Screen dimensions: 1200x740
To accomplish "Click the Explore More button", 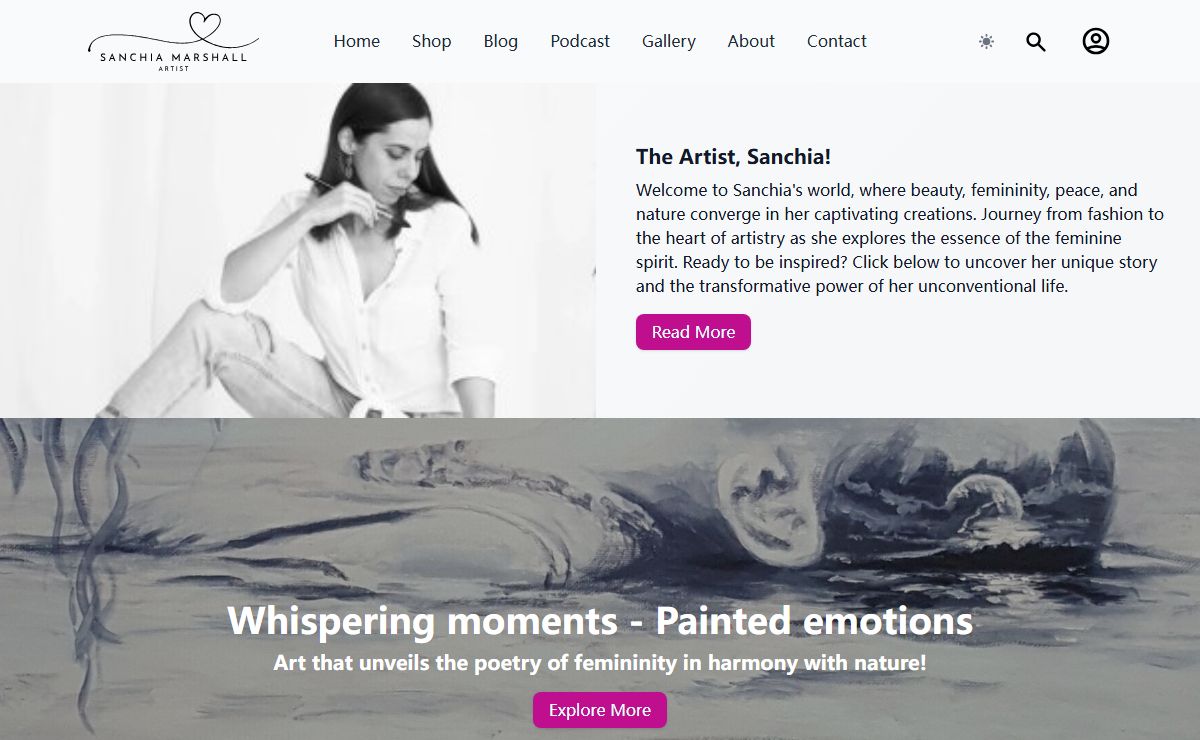I will (x=600, y=710).
